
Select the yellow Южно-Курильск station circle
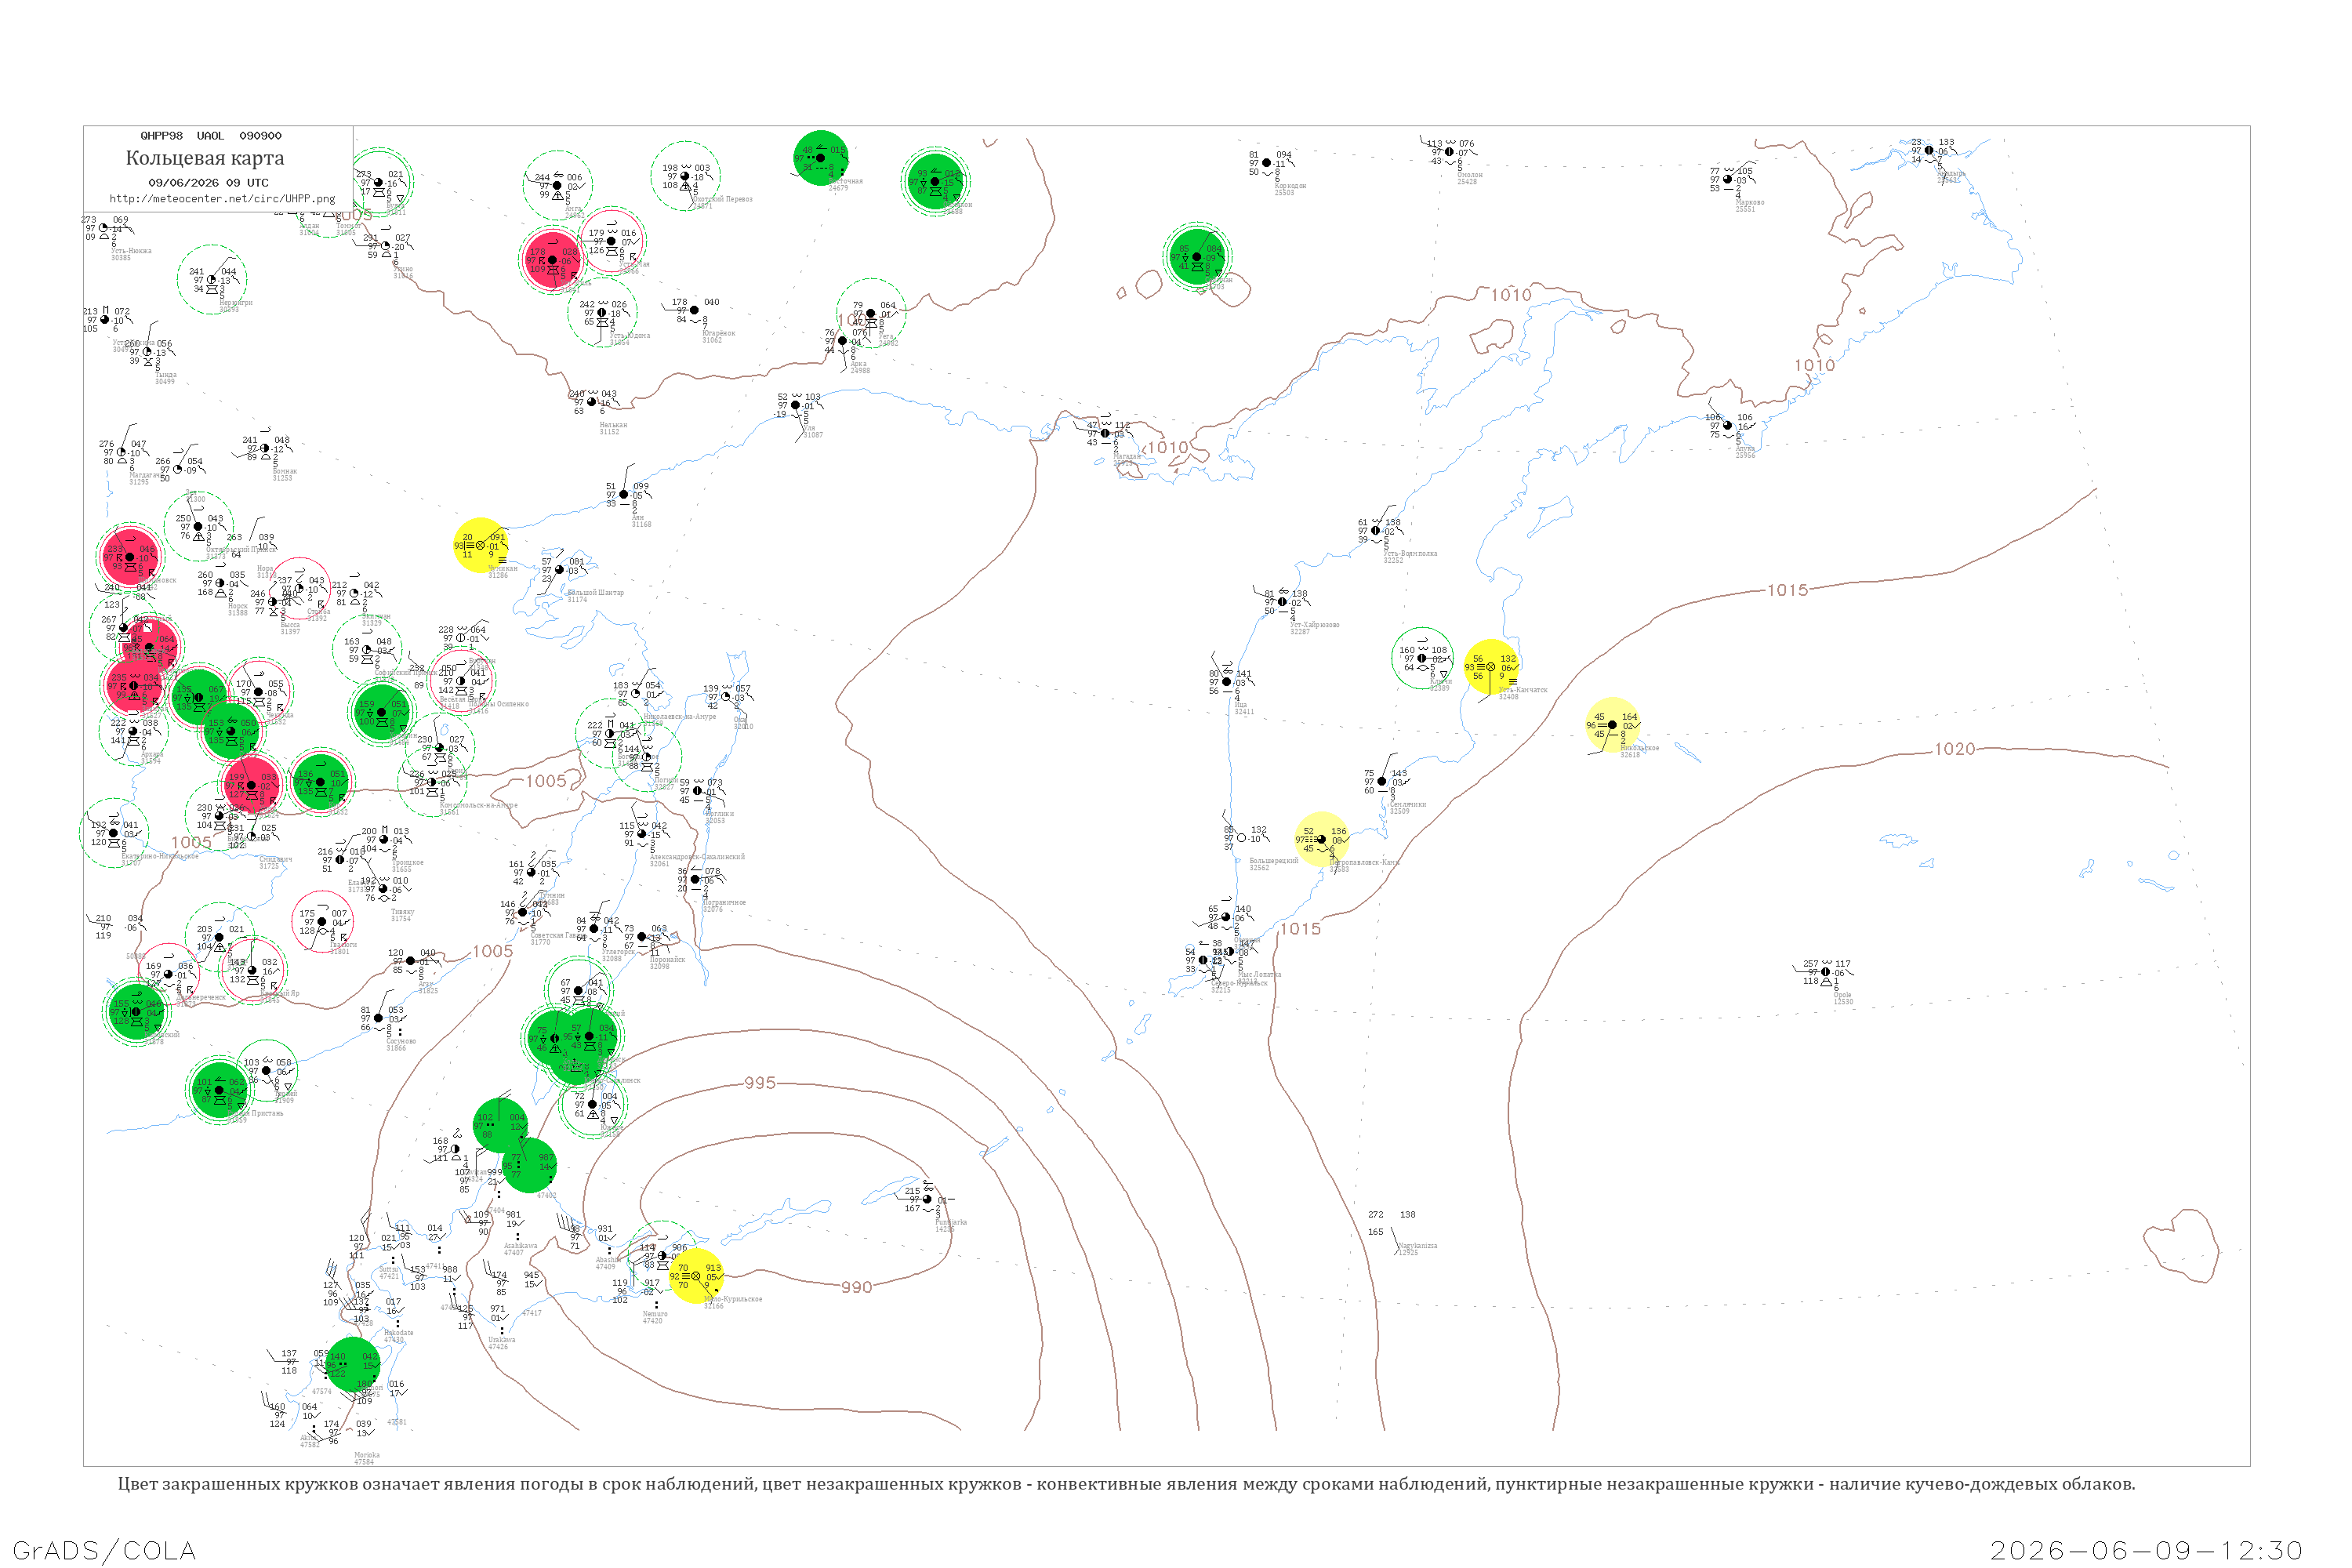coord(696,1276)
